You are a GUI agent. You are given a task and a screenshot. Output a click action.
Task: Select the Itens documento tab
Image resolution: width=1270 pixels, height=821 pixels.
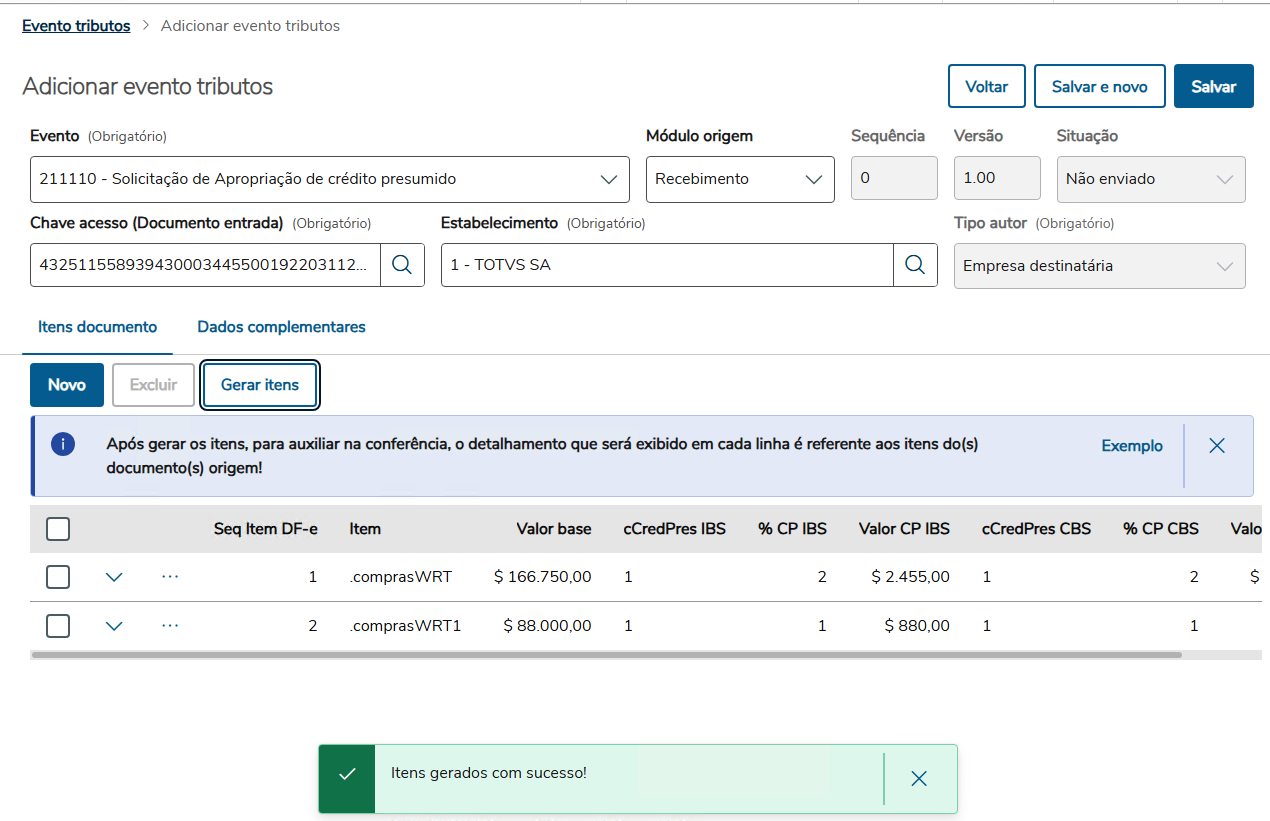point(97,327)
